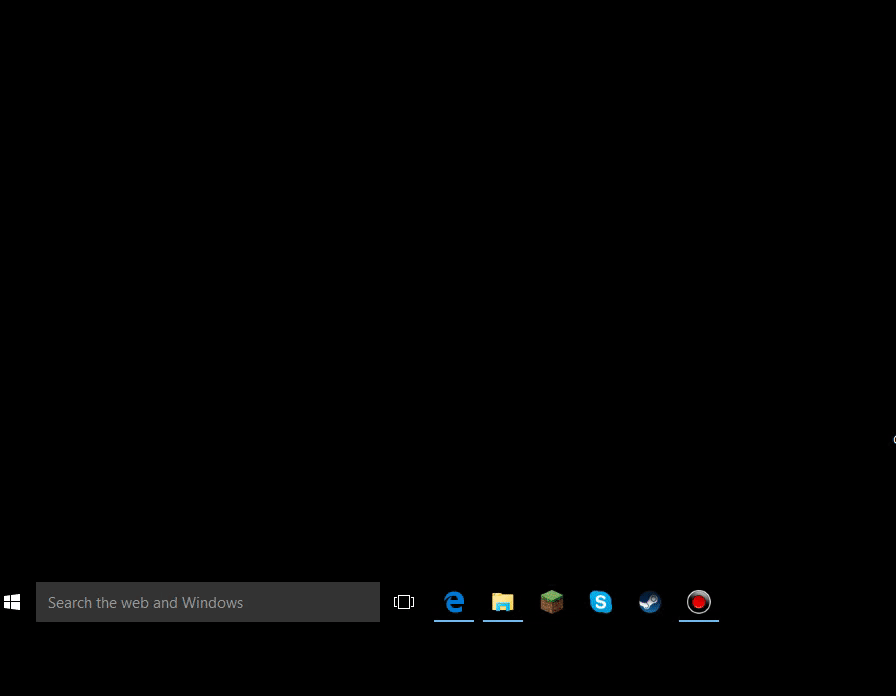Select the partially visible item at screen right edge
The height and width of the screenshot is (696, 896).
point(893,439)
